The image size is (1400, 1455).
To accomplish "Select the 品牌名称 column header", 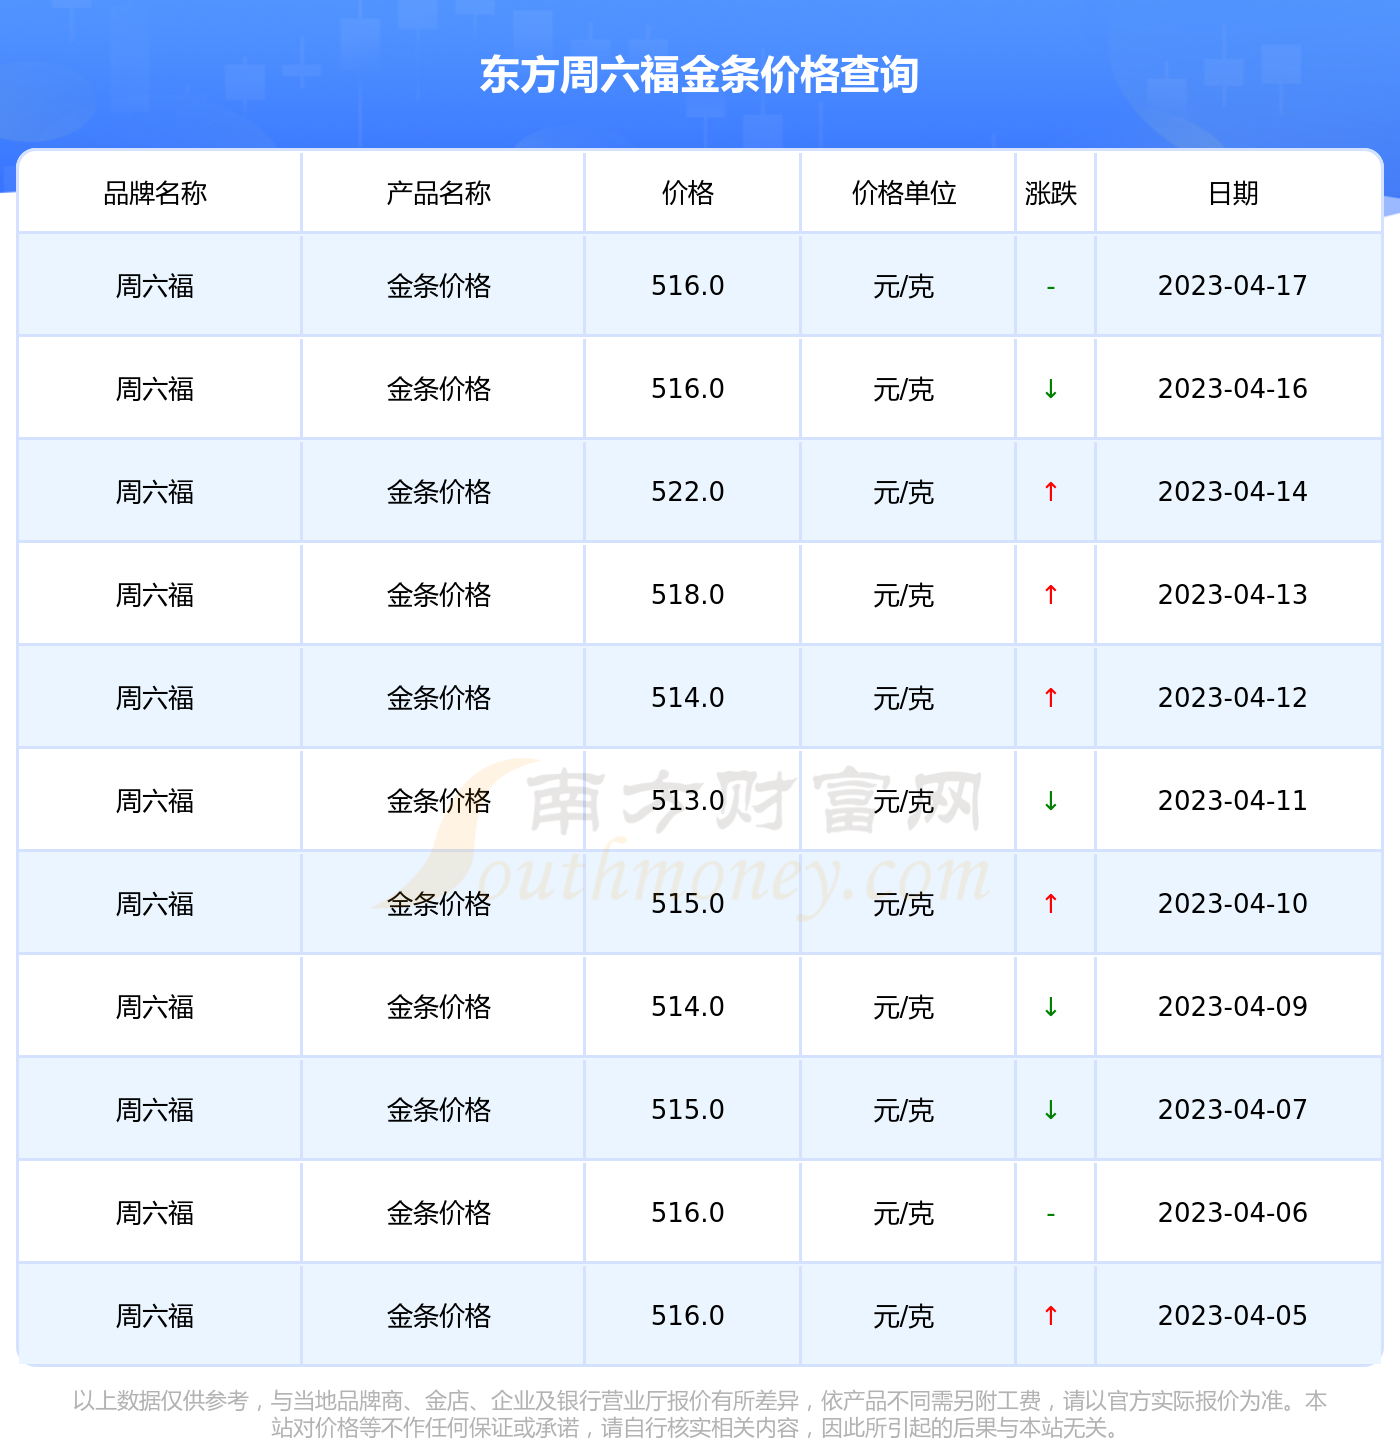I will pos(155,193).
